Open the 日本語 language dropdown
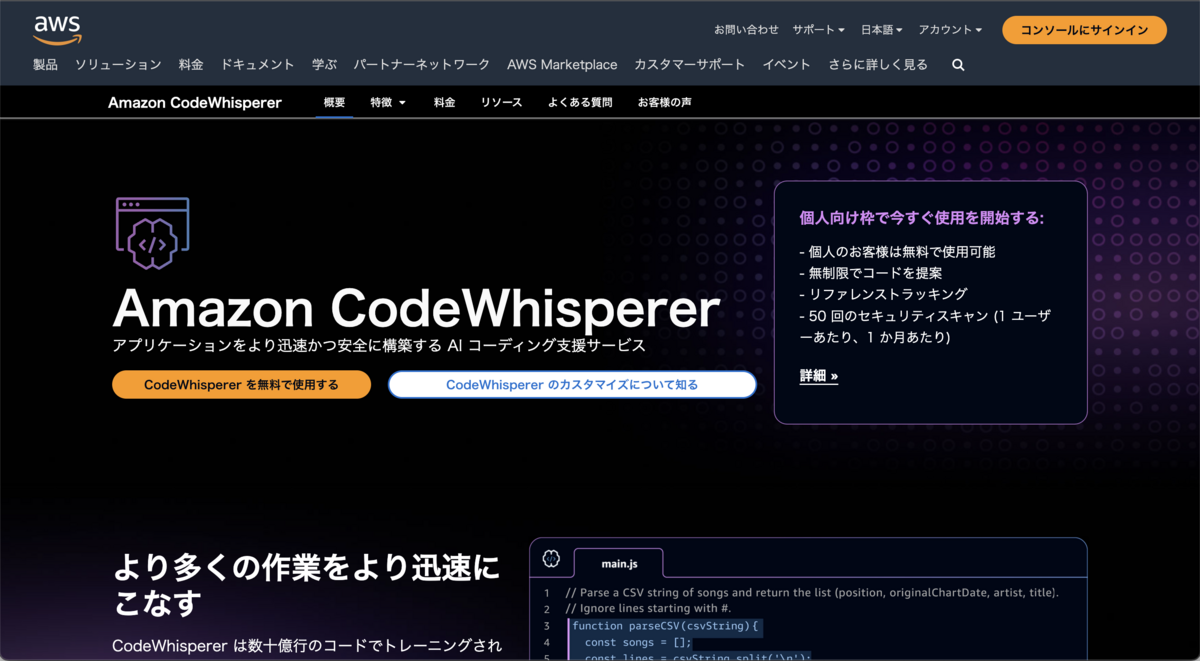The height and width of the screenshot is (661, 1200). coord(882,30)
